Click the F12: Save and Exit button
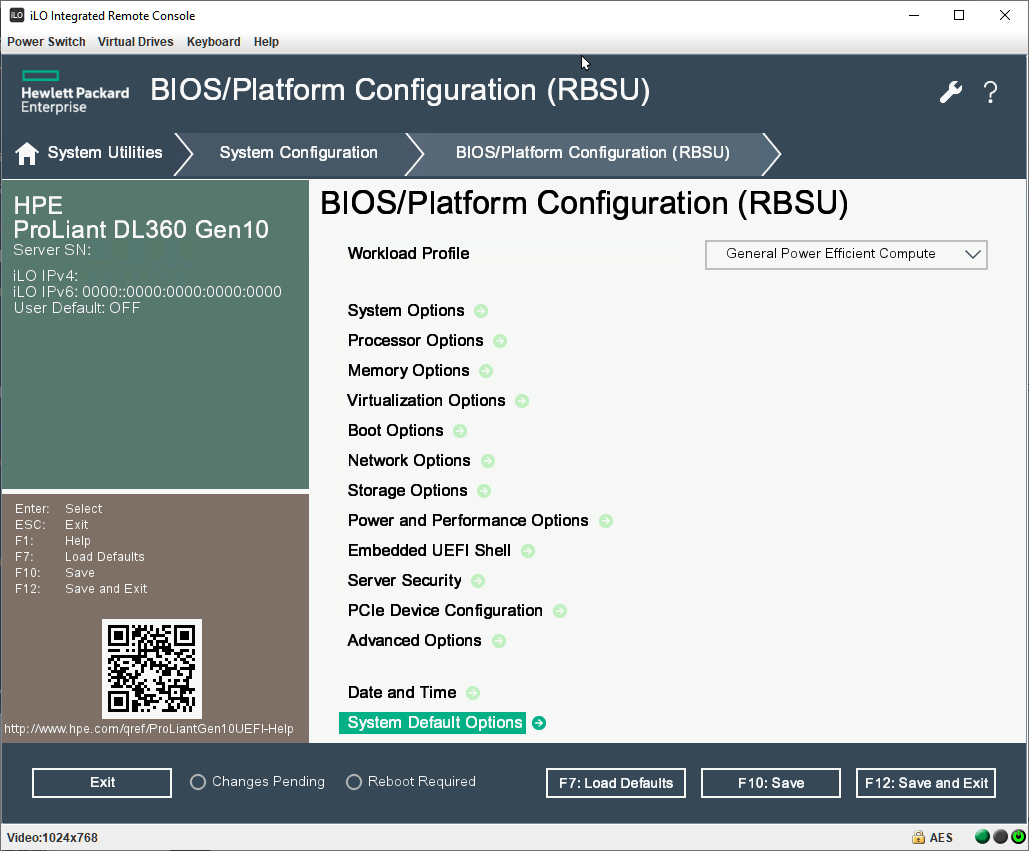This screenshot has height=851, width=1029. pos(926,783)
